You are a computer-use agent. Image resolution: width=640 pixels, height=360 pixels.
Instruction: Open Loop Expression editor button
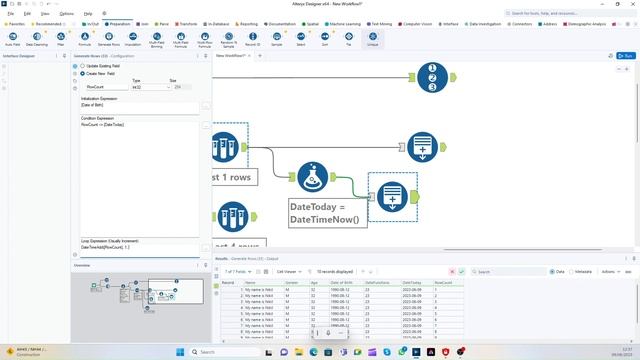206,247
